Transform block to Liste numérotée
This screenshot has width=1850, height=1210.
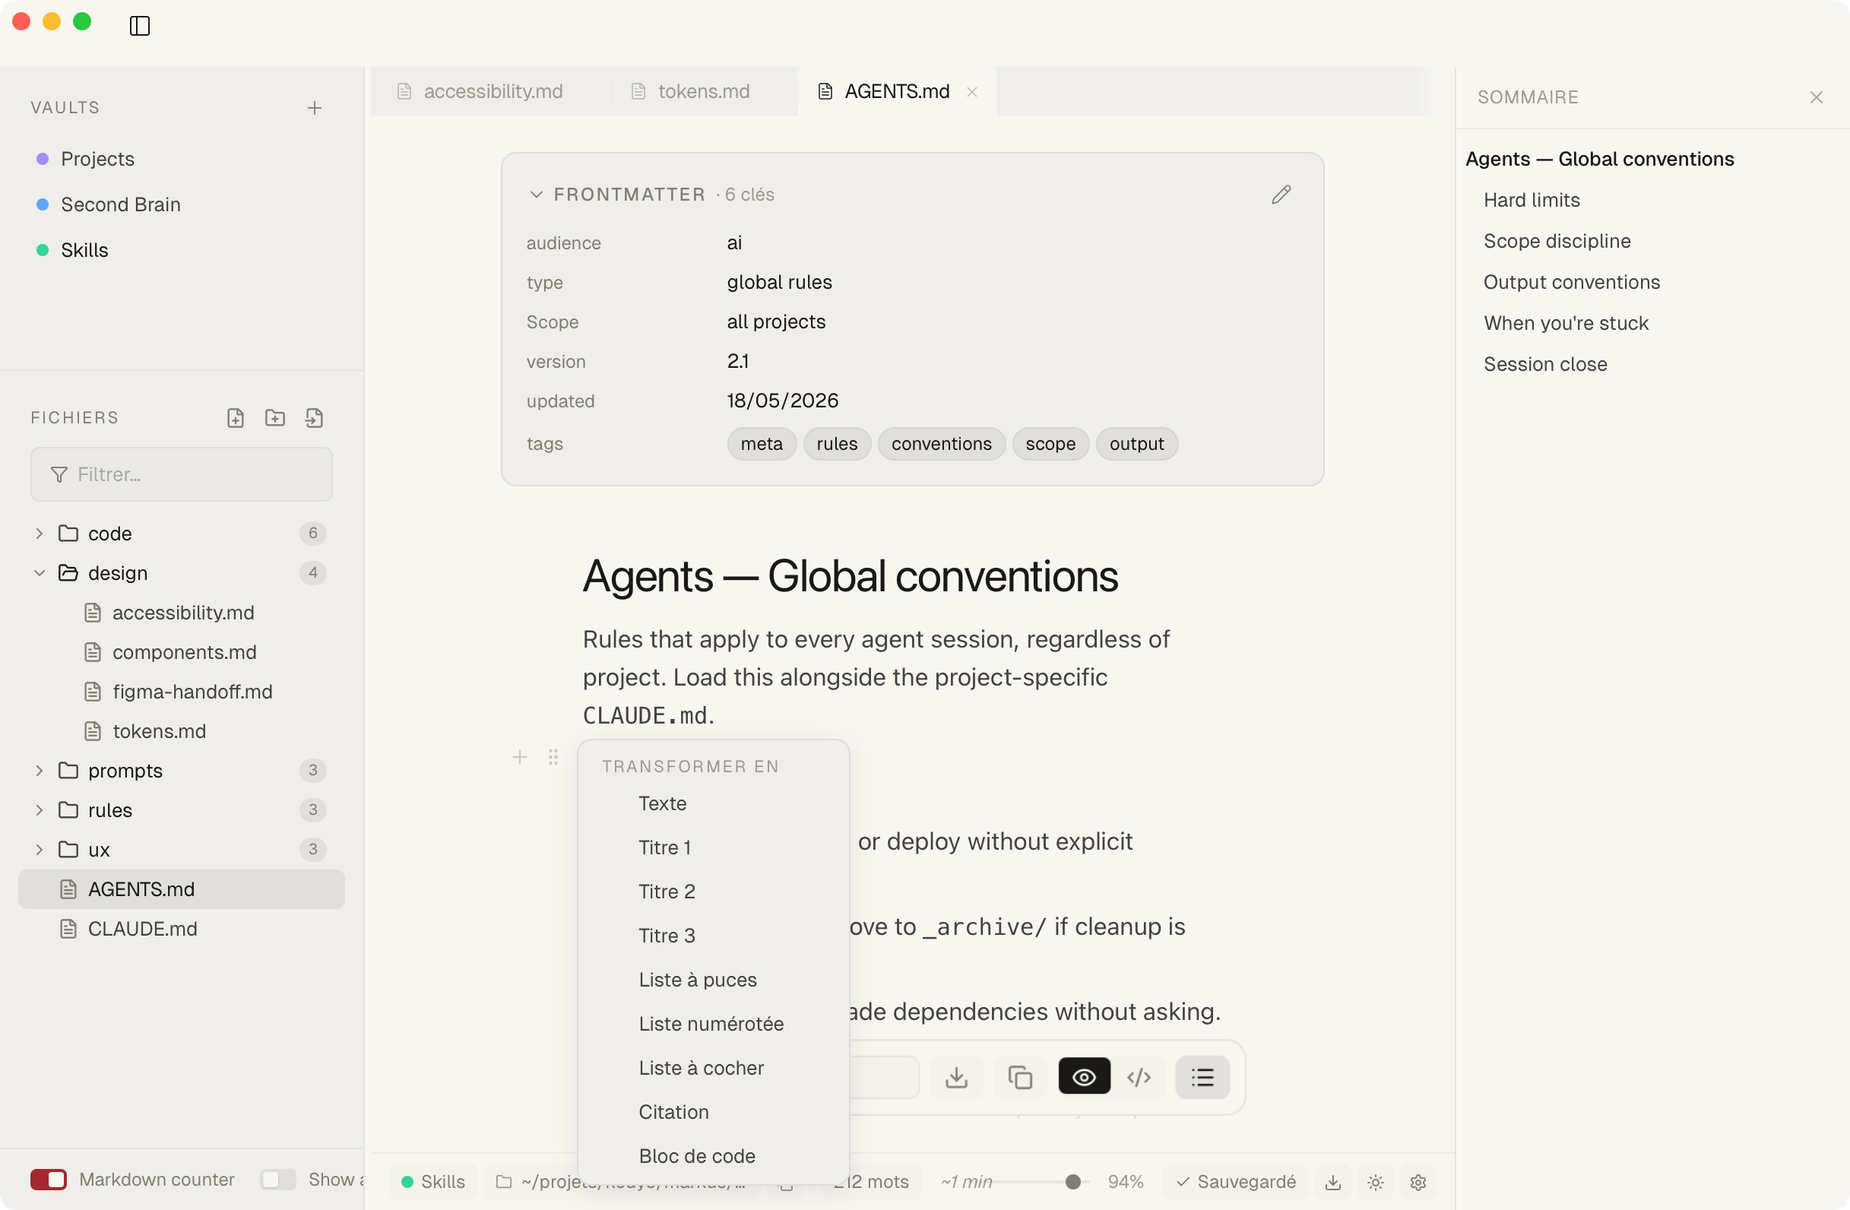(x=713, y=1024)
